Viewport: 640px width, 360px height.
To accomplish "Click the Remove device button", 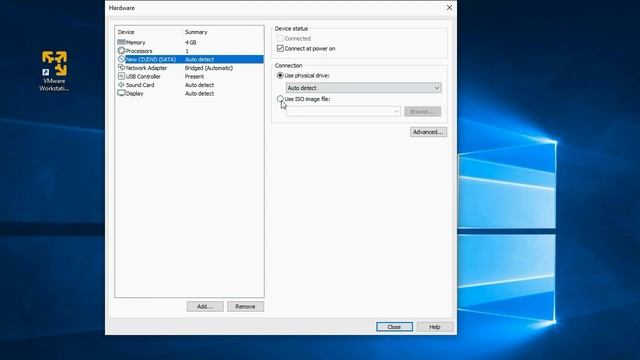I will 245,307.
